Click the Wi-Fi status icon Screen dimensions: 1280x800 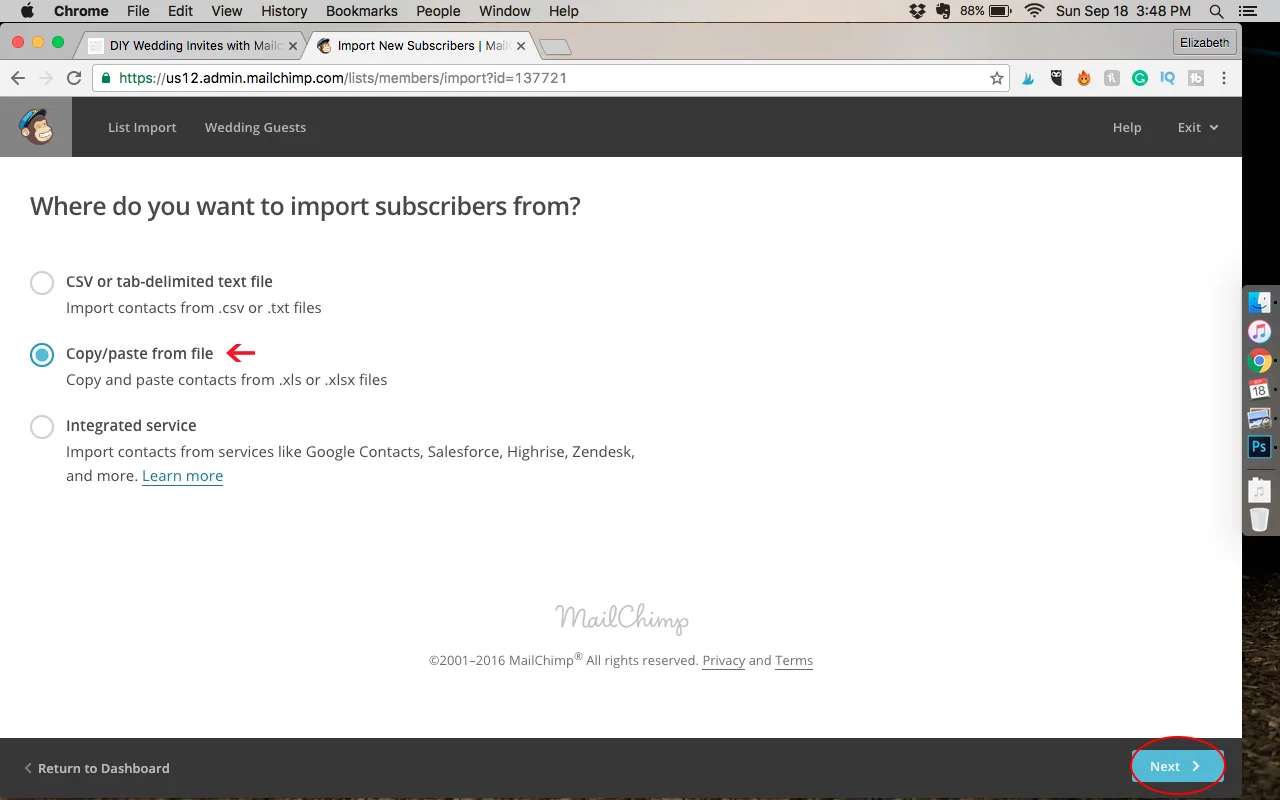[1035, 11]
